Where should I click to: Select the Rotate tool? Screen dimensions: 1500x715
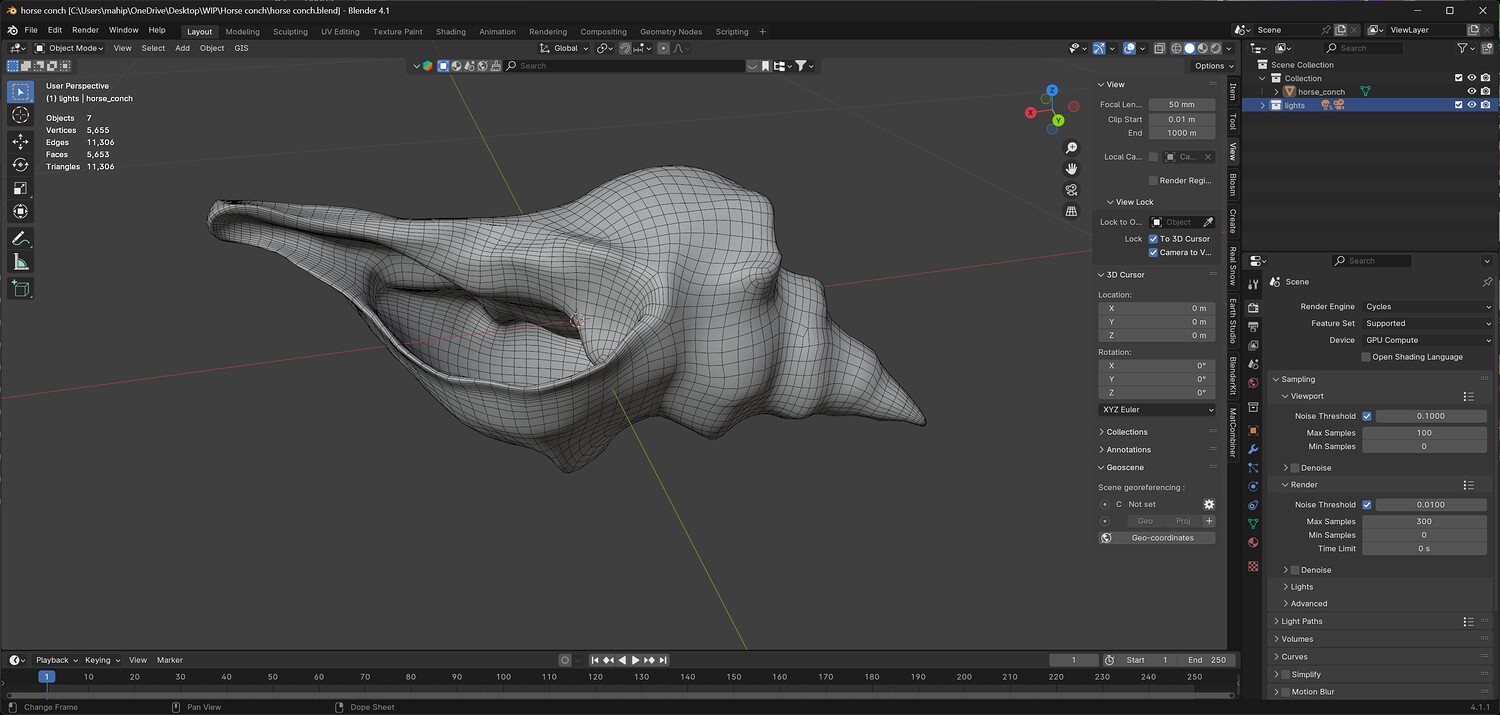tap(20, 165)
